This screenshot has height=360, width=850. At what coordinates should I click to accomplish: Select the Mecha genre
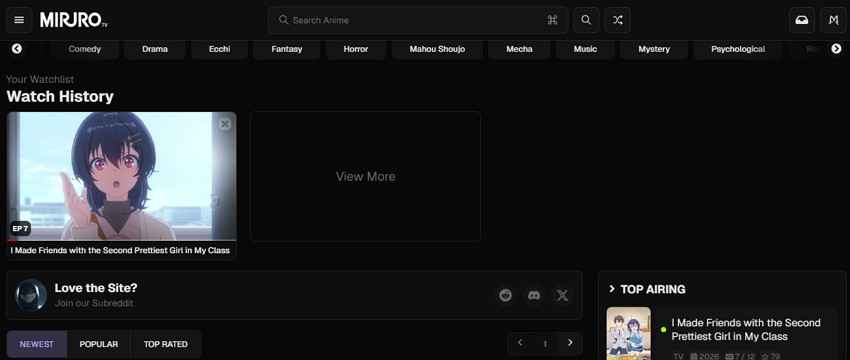coord(519,49)
